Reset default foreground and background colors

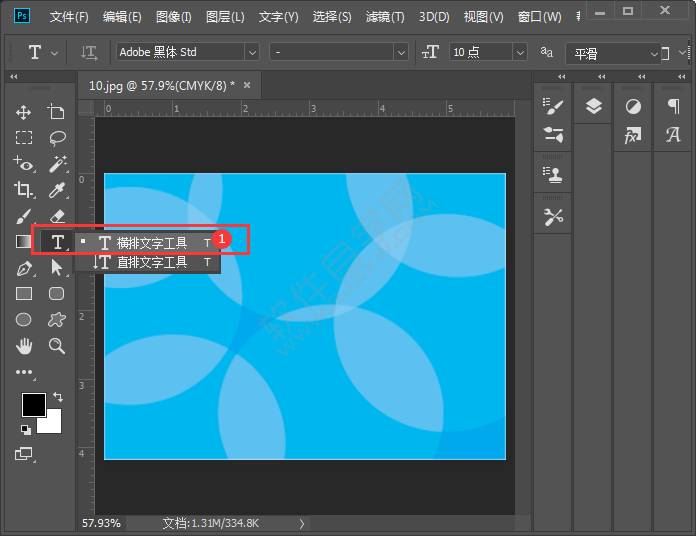26,429
